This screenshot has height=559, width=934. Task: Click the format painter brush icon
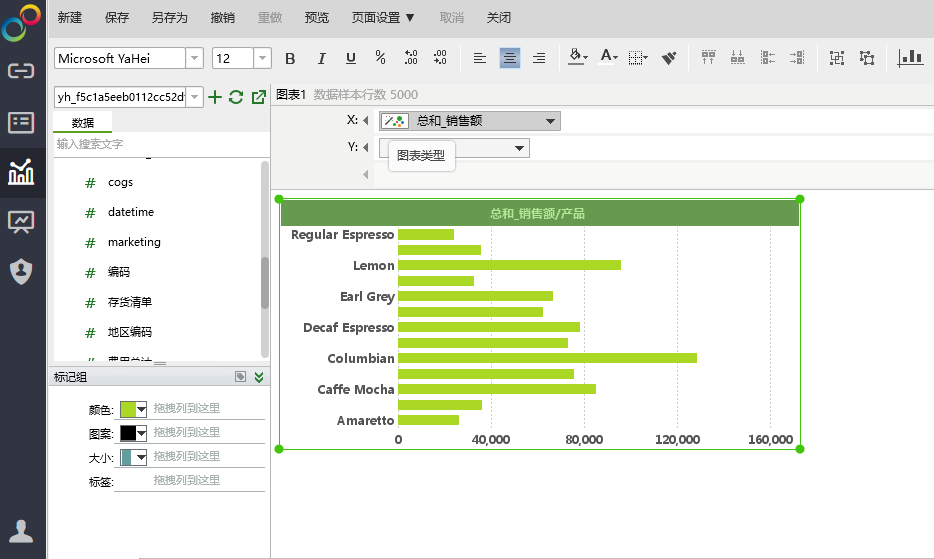pyautogui.click(x=669, y=58)
